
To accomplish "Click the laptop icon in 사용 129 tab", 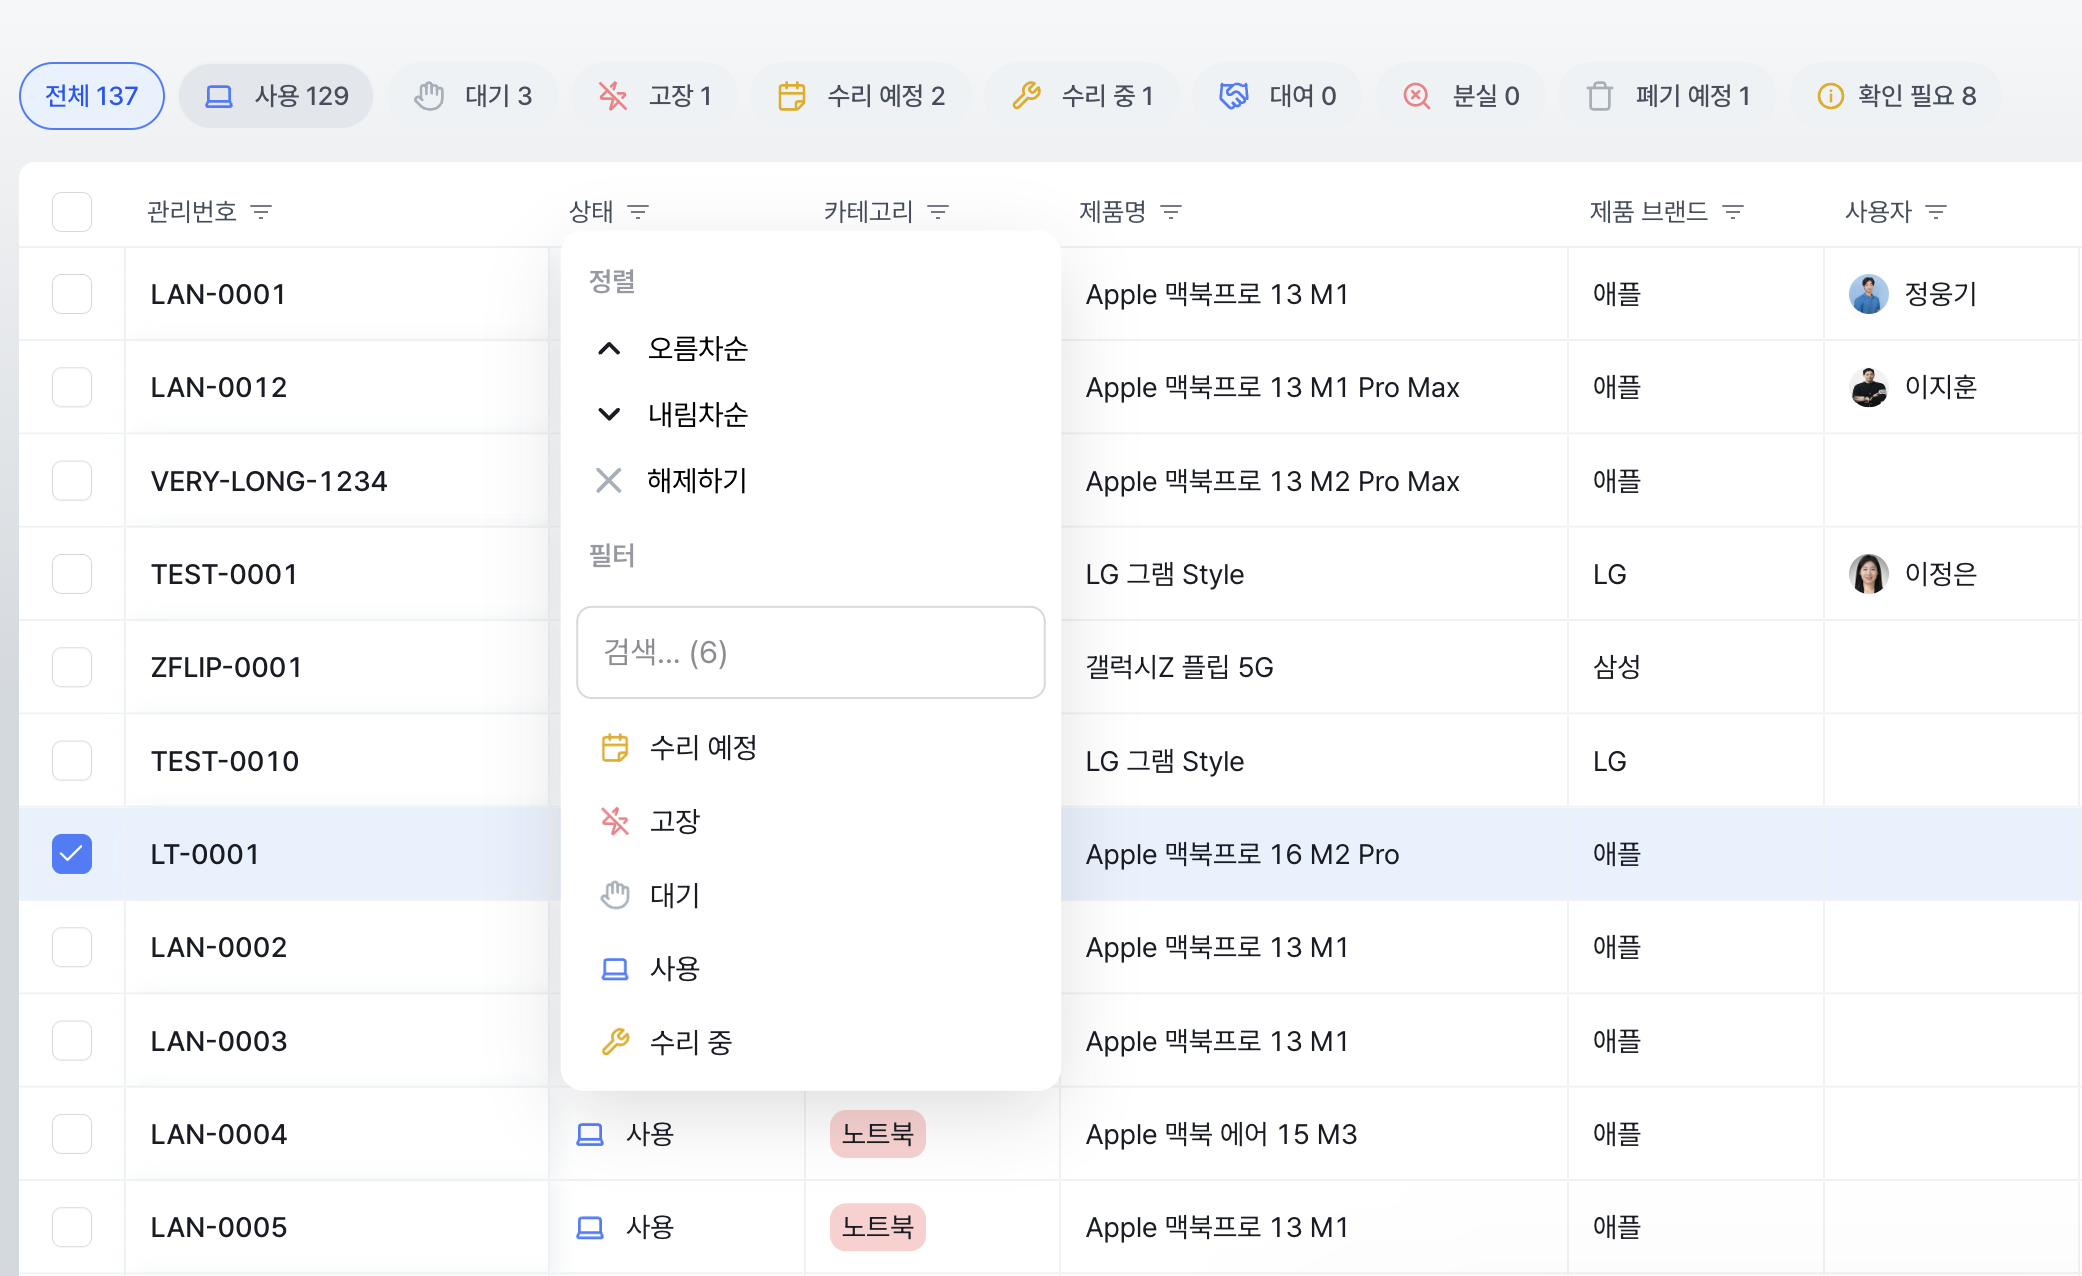I will coord(219,96).
